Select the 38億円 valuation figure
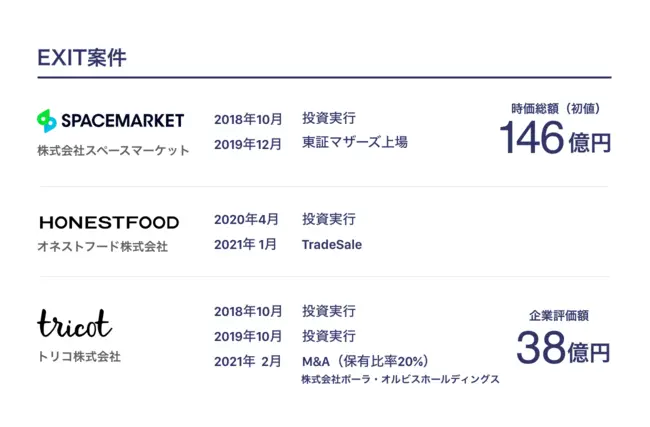The image size is (650, 427). tap(563, 347)
